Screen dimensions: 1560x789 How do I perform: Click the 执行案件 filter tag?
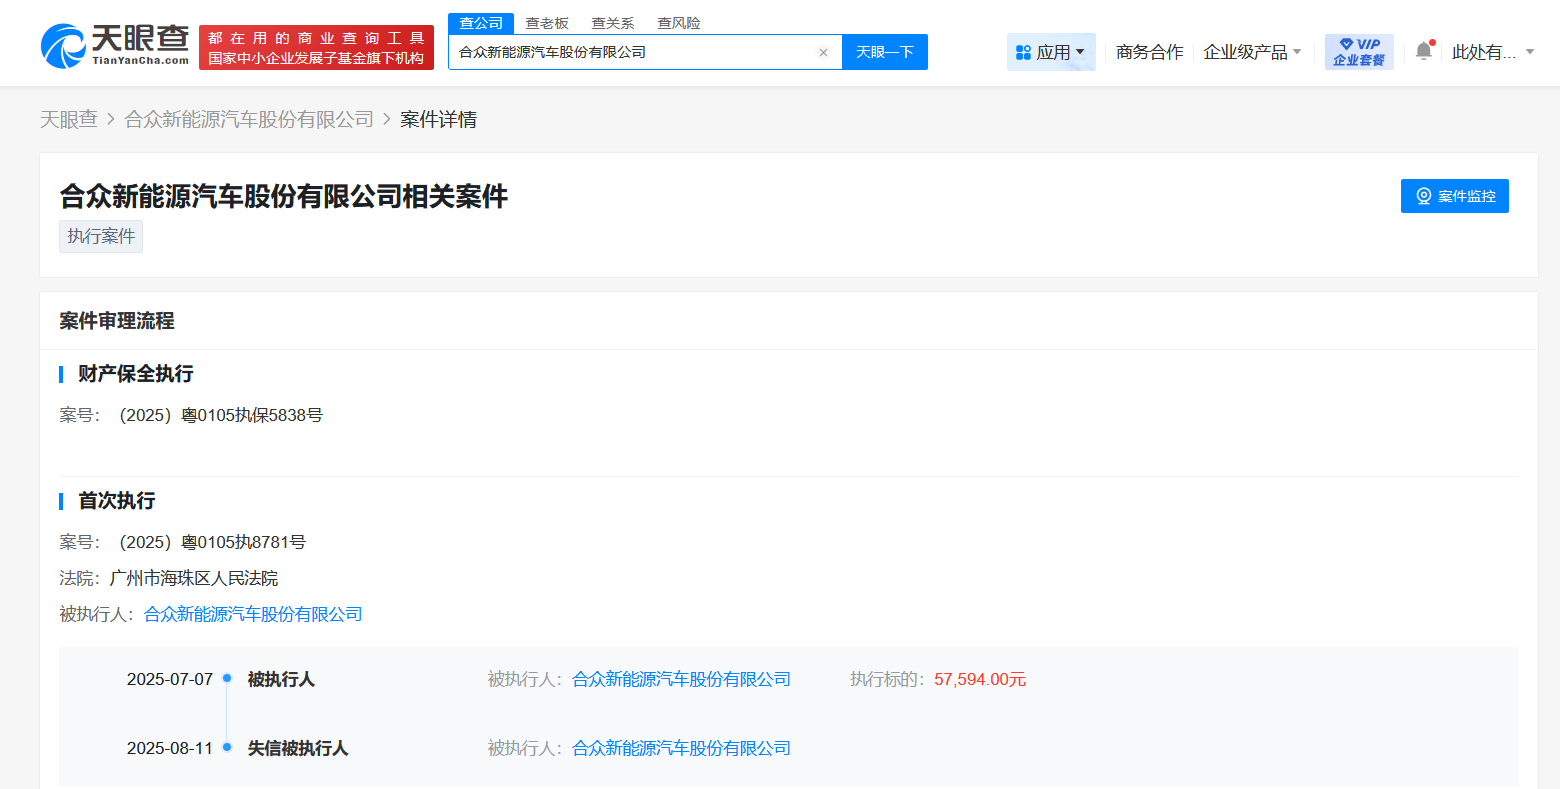click(x=100, y=236)
